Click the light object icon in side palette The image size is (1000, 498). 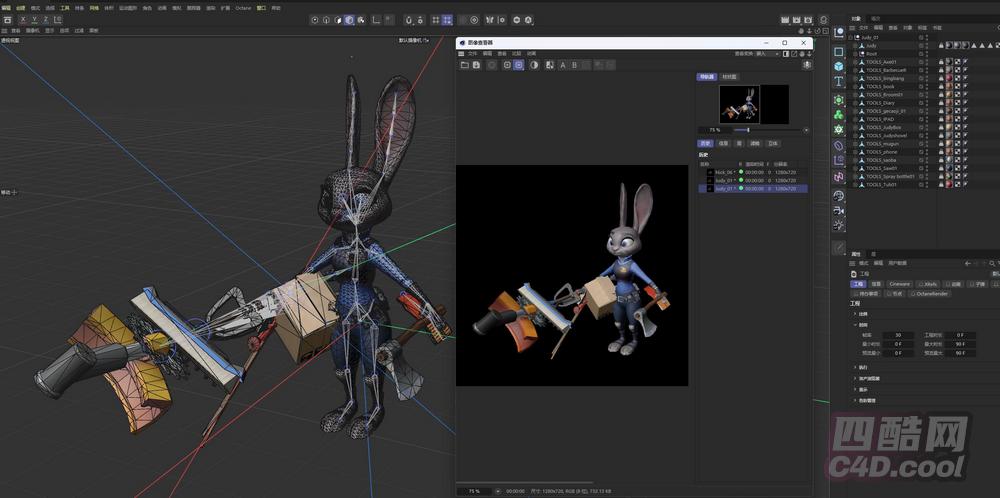(x=839, y=226)
